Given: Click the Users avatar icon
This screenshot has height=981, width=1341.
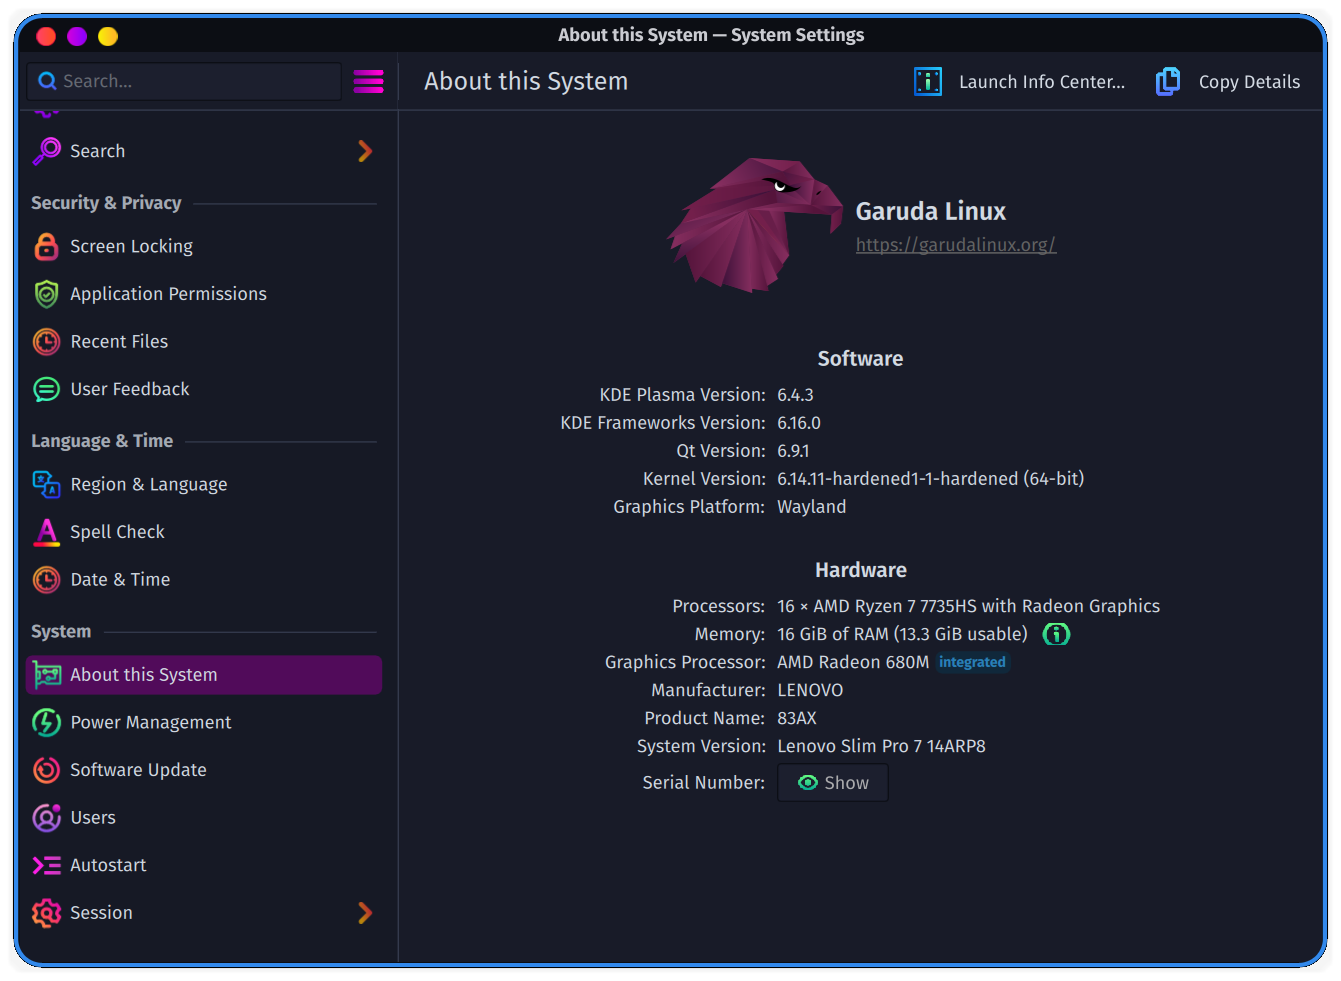Looking at the screenshot, I should coord(47,818).
